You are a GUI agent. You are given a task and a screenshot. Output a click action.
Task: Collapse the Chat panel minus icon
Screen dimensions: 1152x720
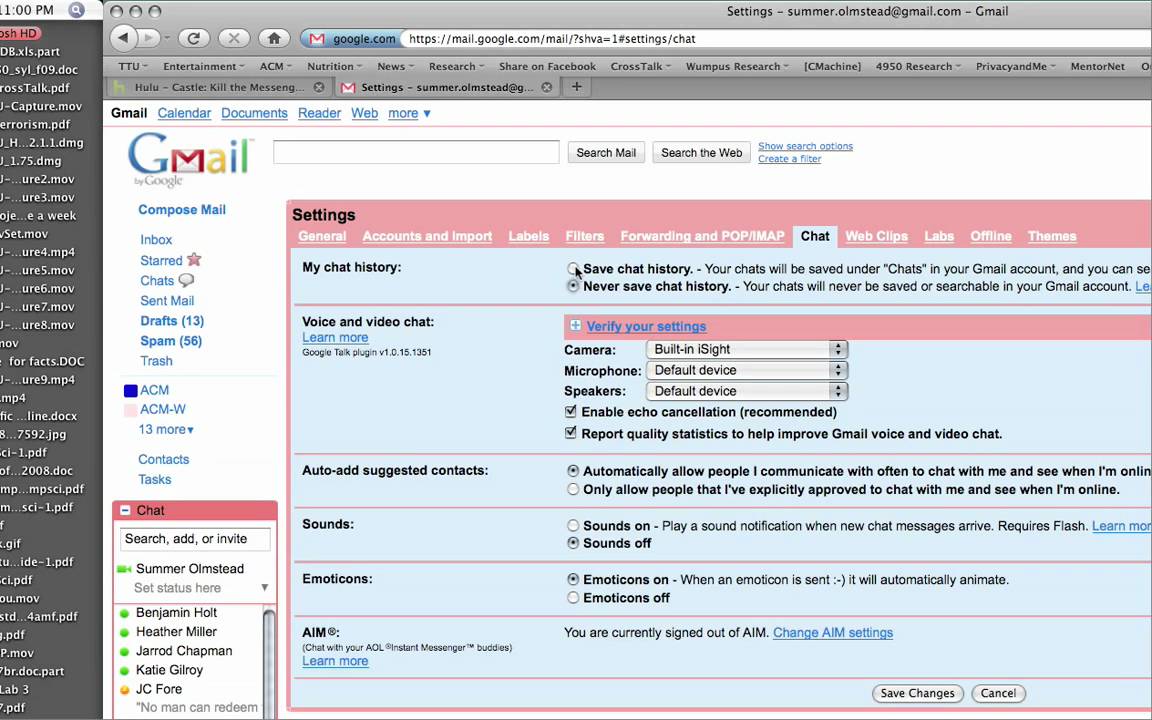pos(125,510)
